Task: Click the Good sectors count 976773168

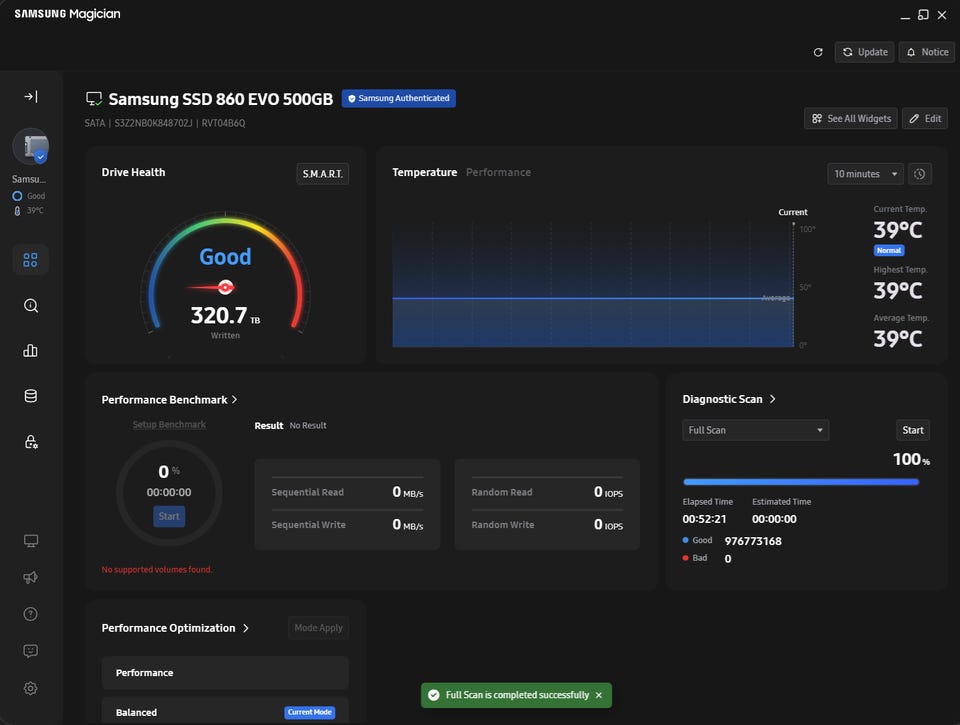Action: tap(753, 541)
